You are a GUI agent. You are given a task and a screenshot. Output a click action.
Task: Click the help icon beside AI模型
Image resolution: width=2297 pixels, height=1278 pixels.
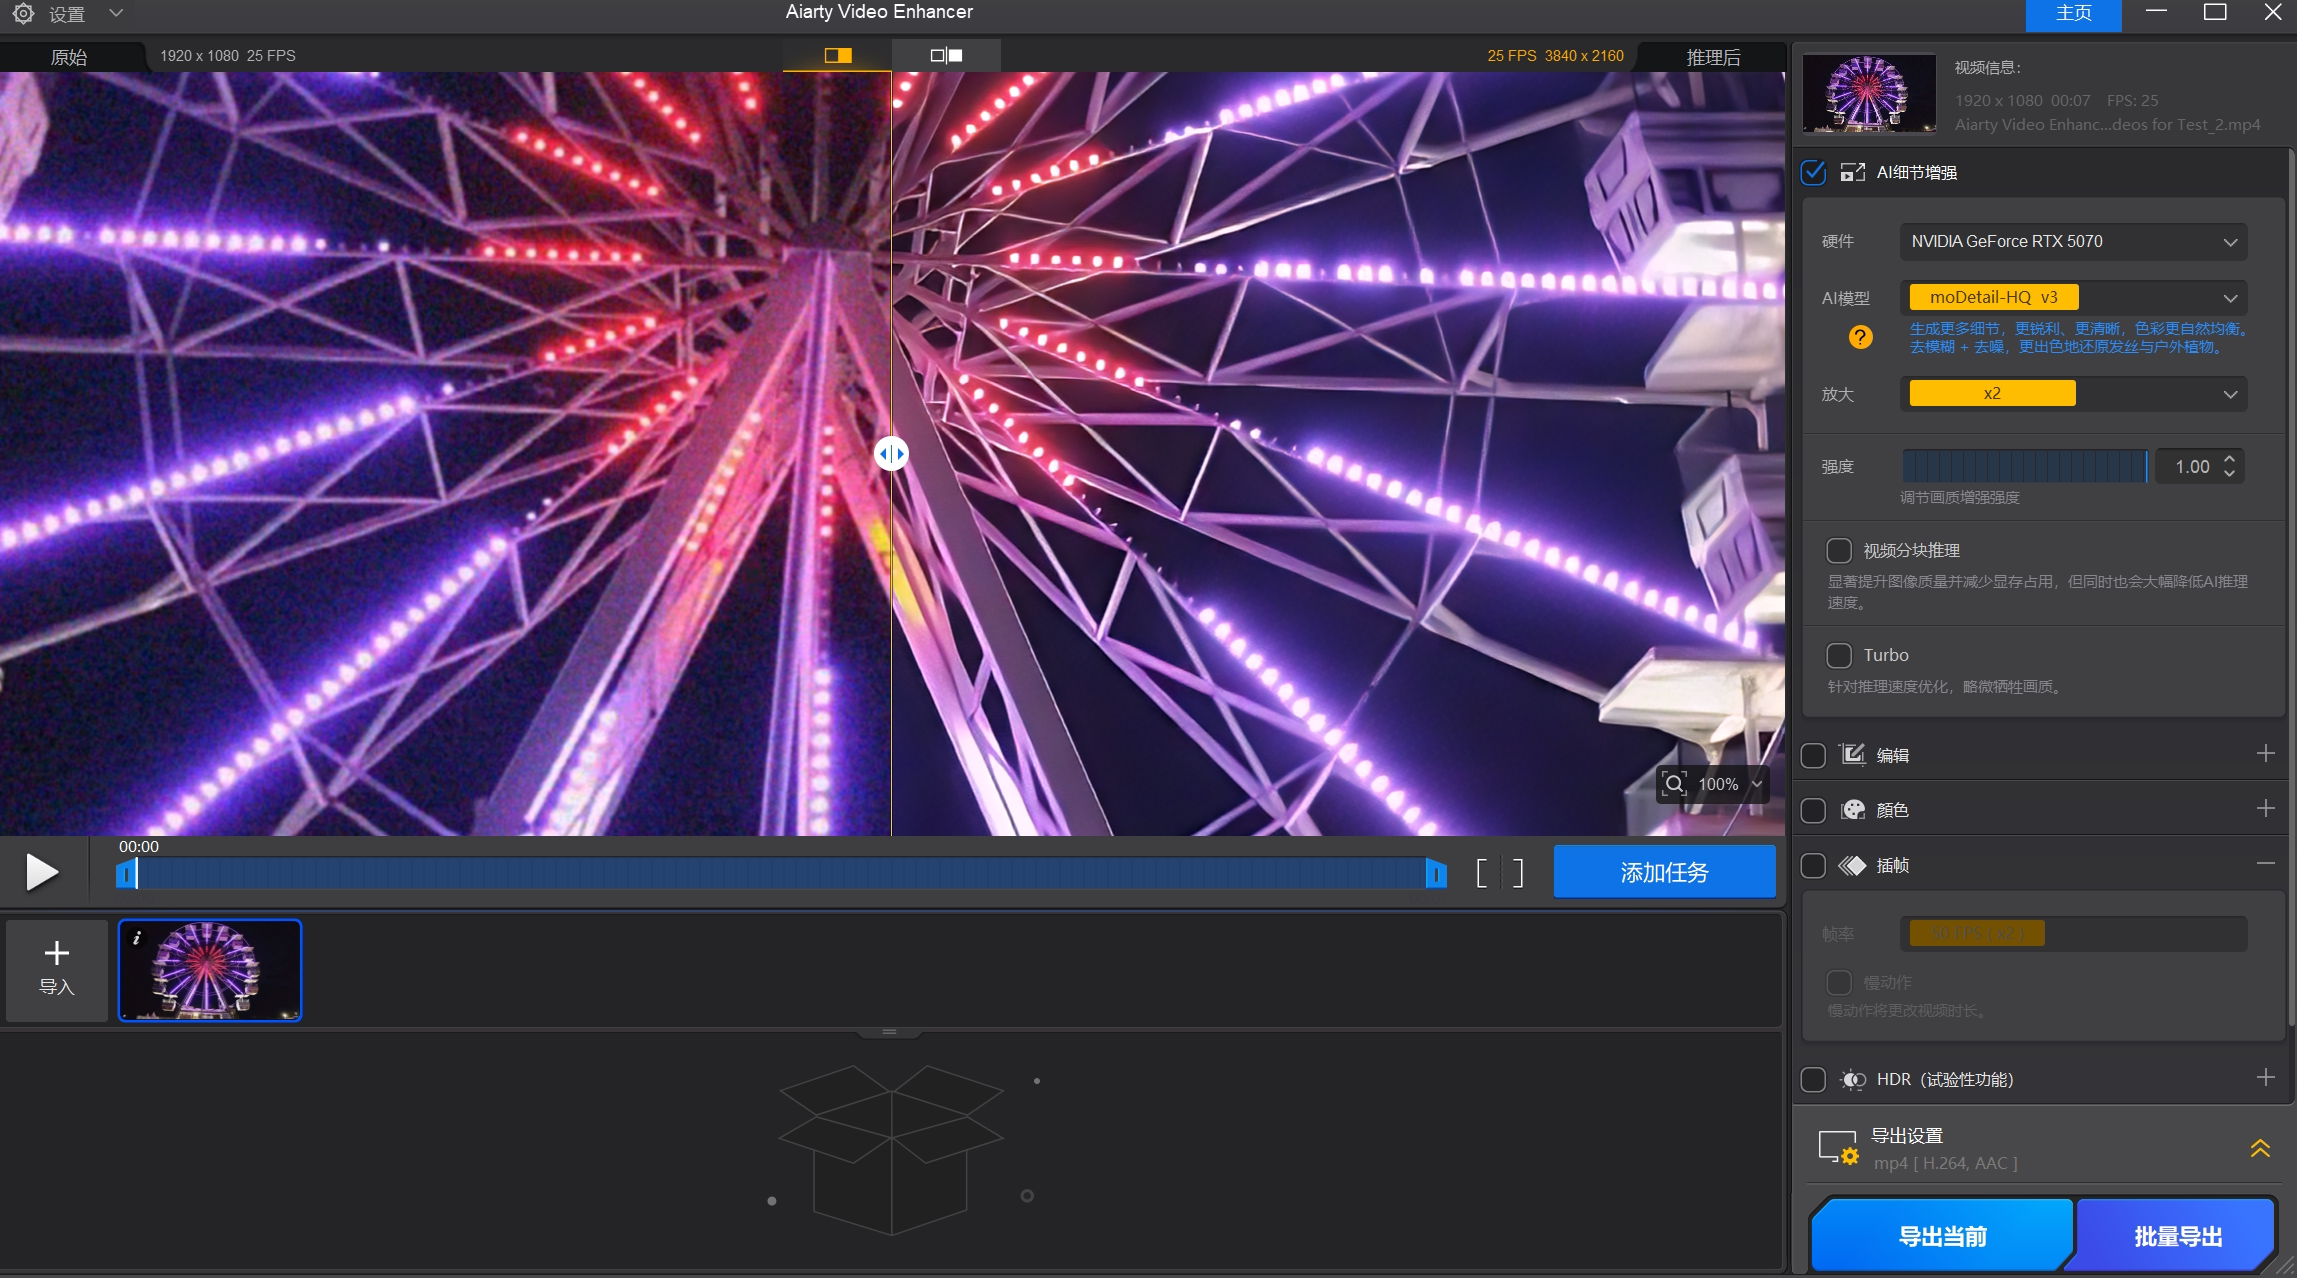tap(1860, 338)
